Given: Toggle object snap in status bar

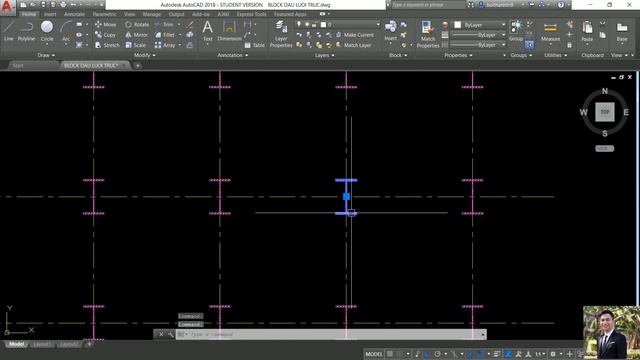Looking at the screenshot, I should click(481, 354).
